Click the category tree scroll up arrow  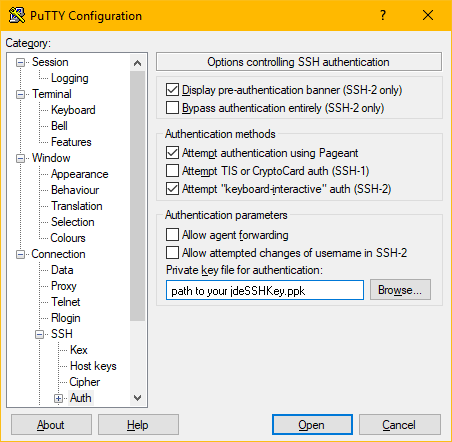point(137,63)
